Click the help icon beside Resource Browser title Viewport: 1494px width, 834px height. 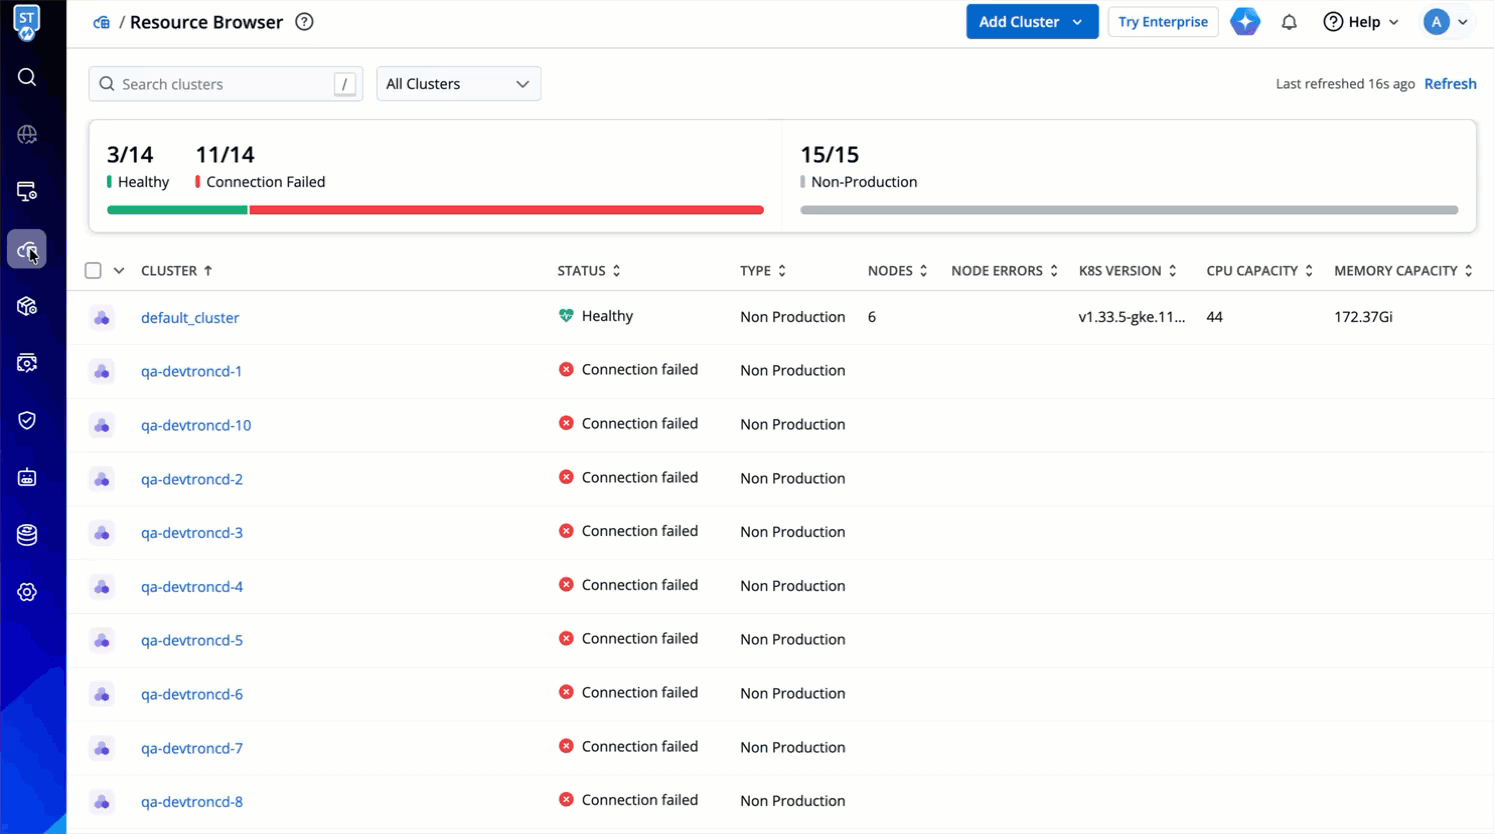[x=304, y=22]
